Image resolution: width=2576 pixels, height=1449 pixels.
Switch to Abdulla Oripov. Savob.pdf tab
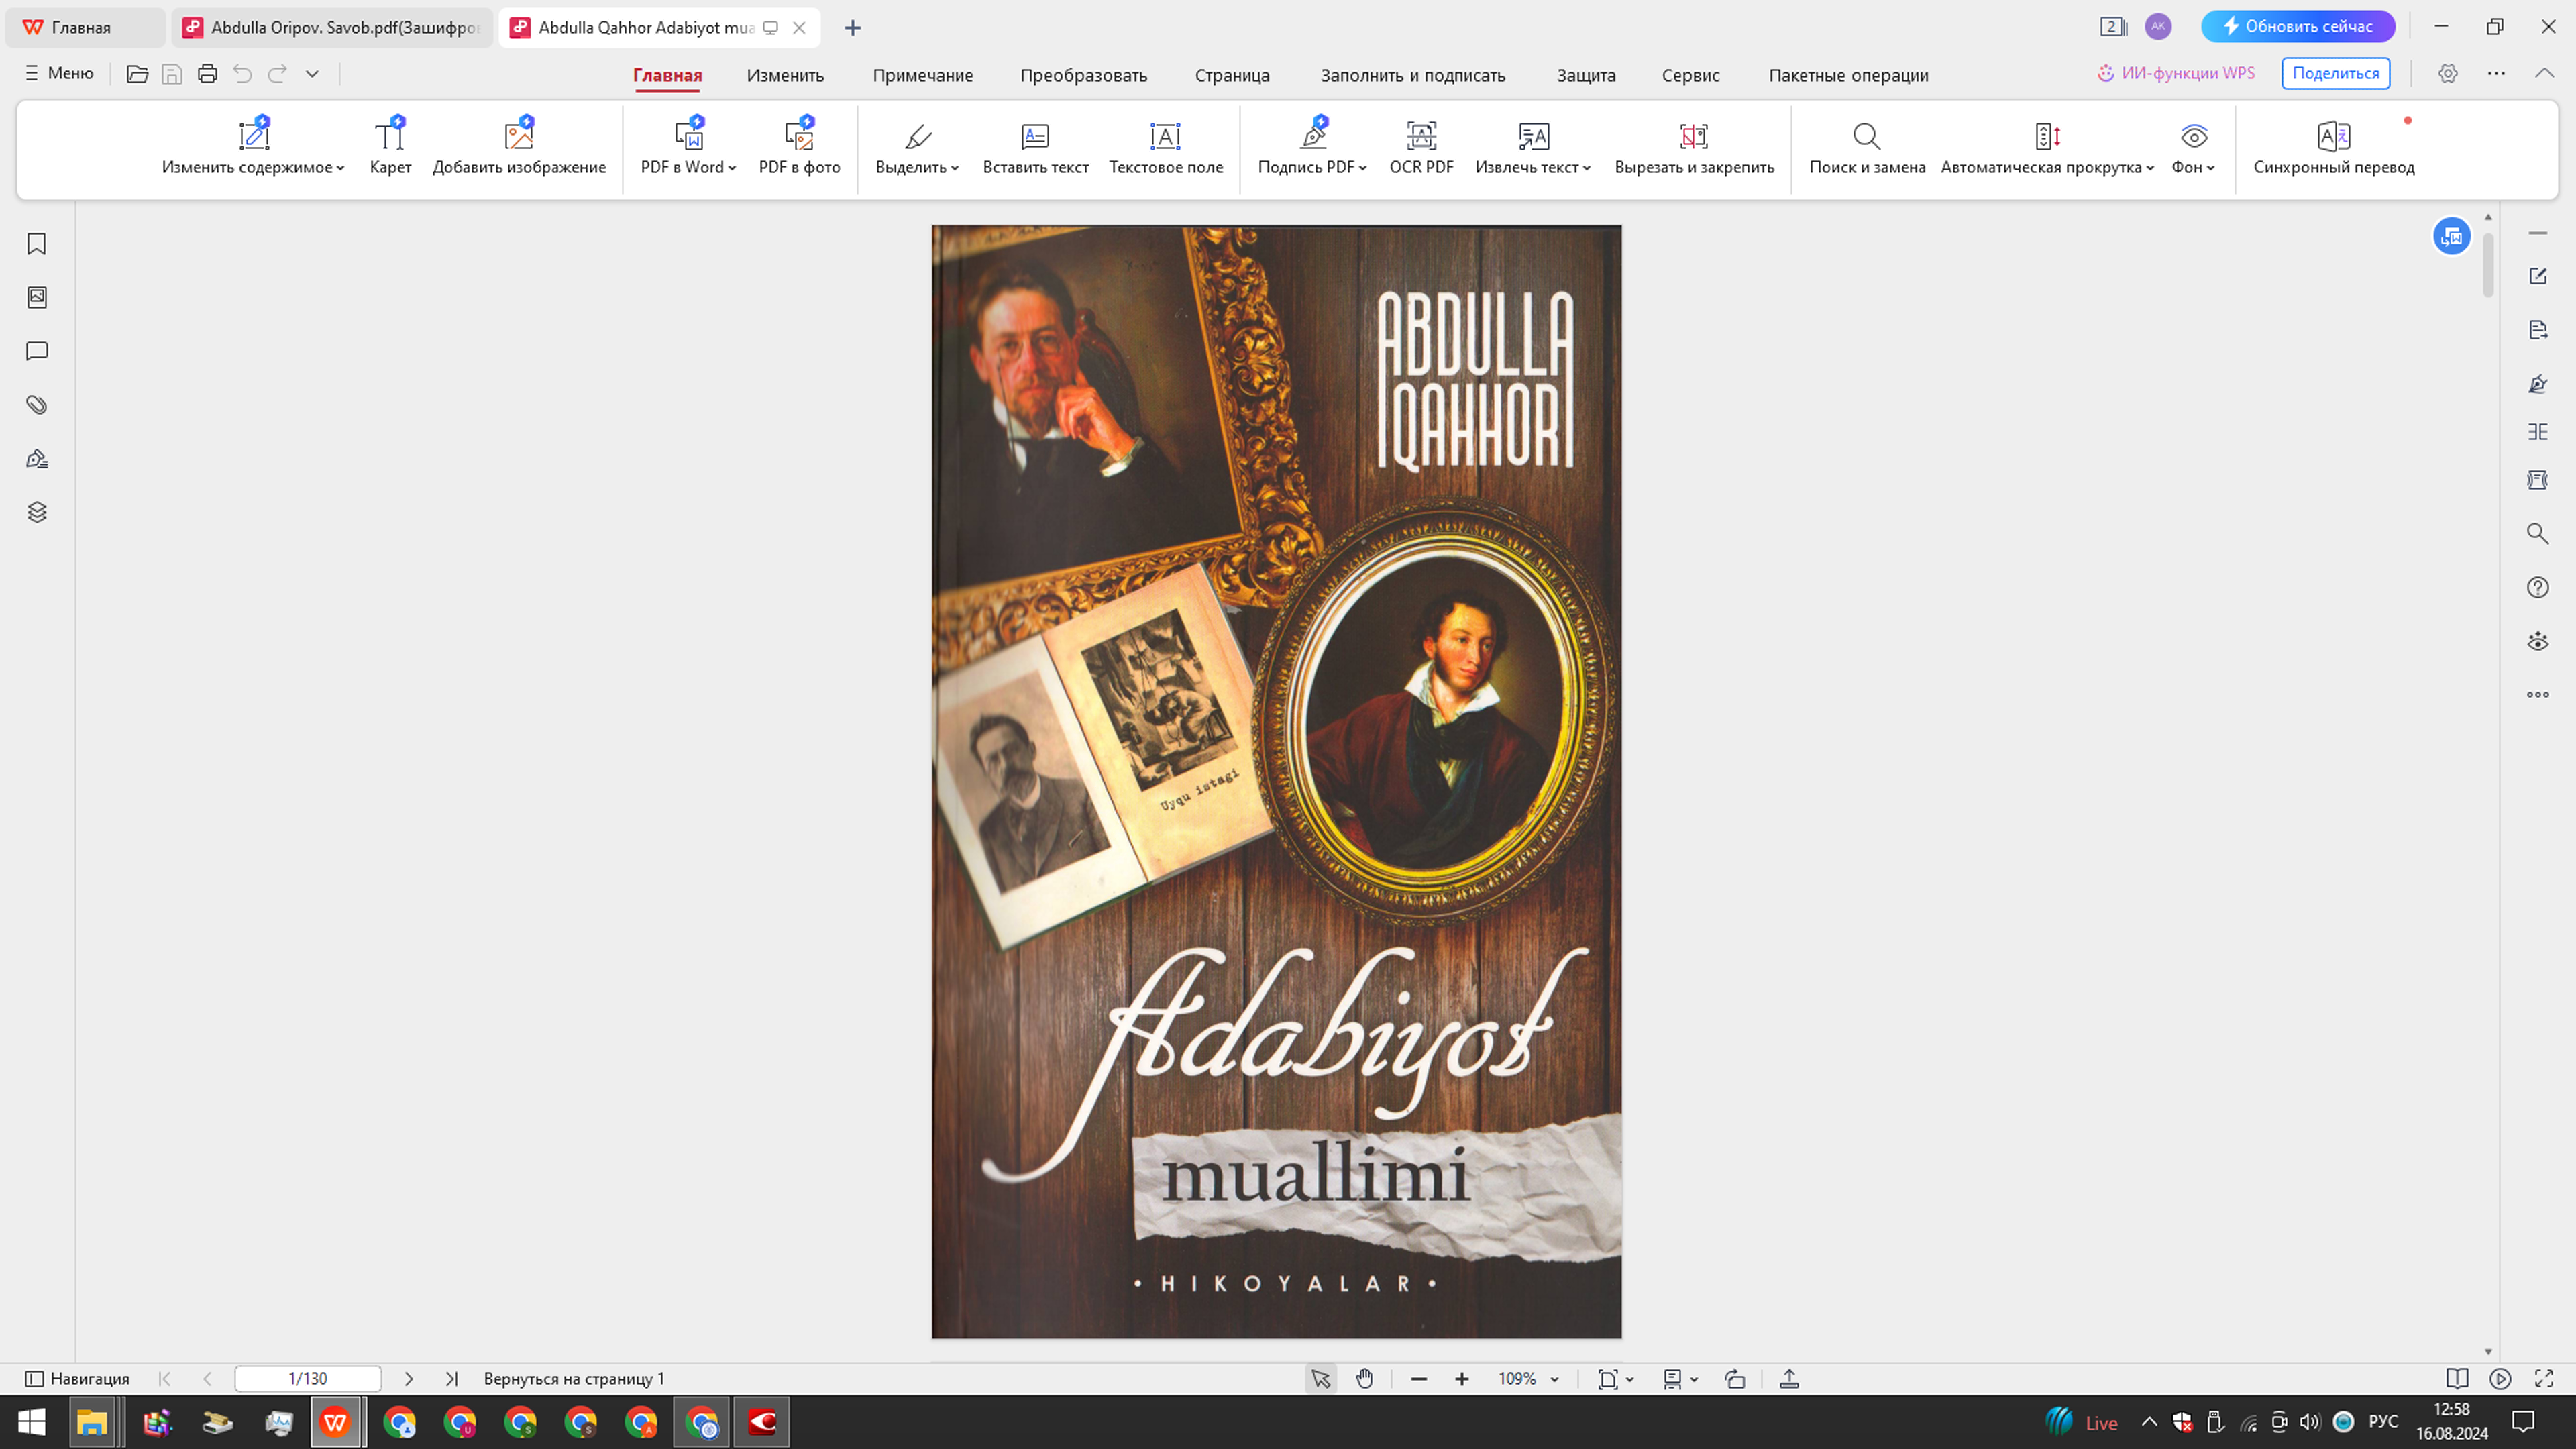click(333, 27)
